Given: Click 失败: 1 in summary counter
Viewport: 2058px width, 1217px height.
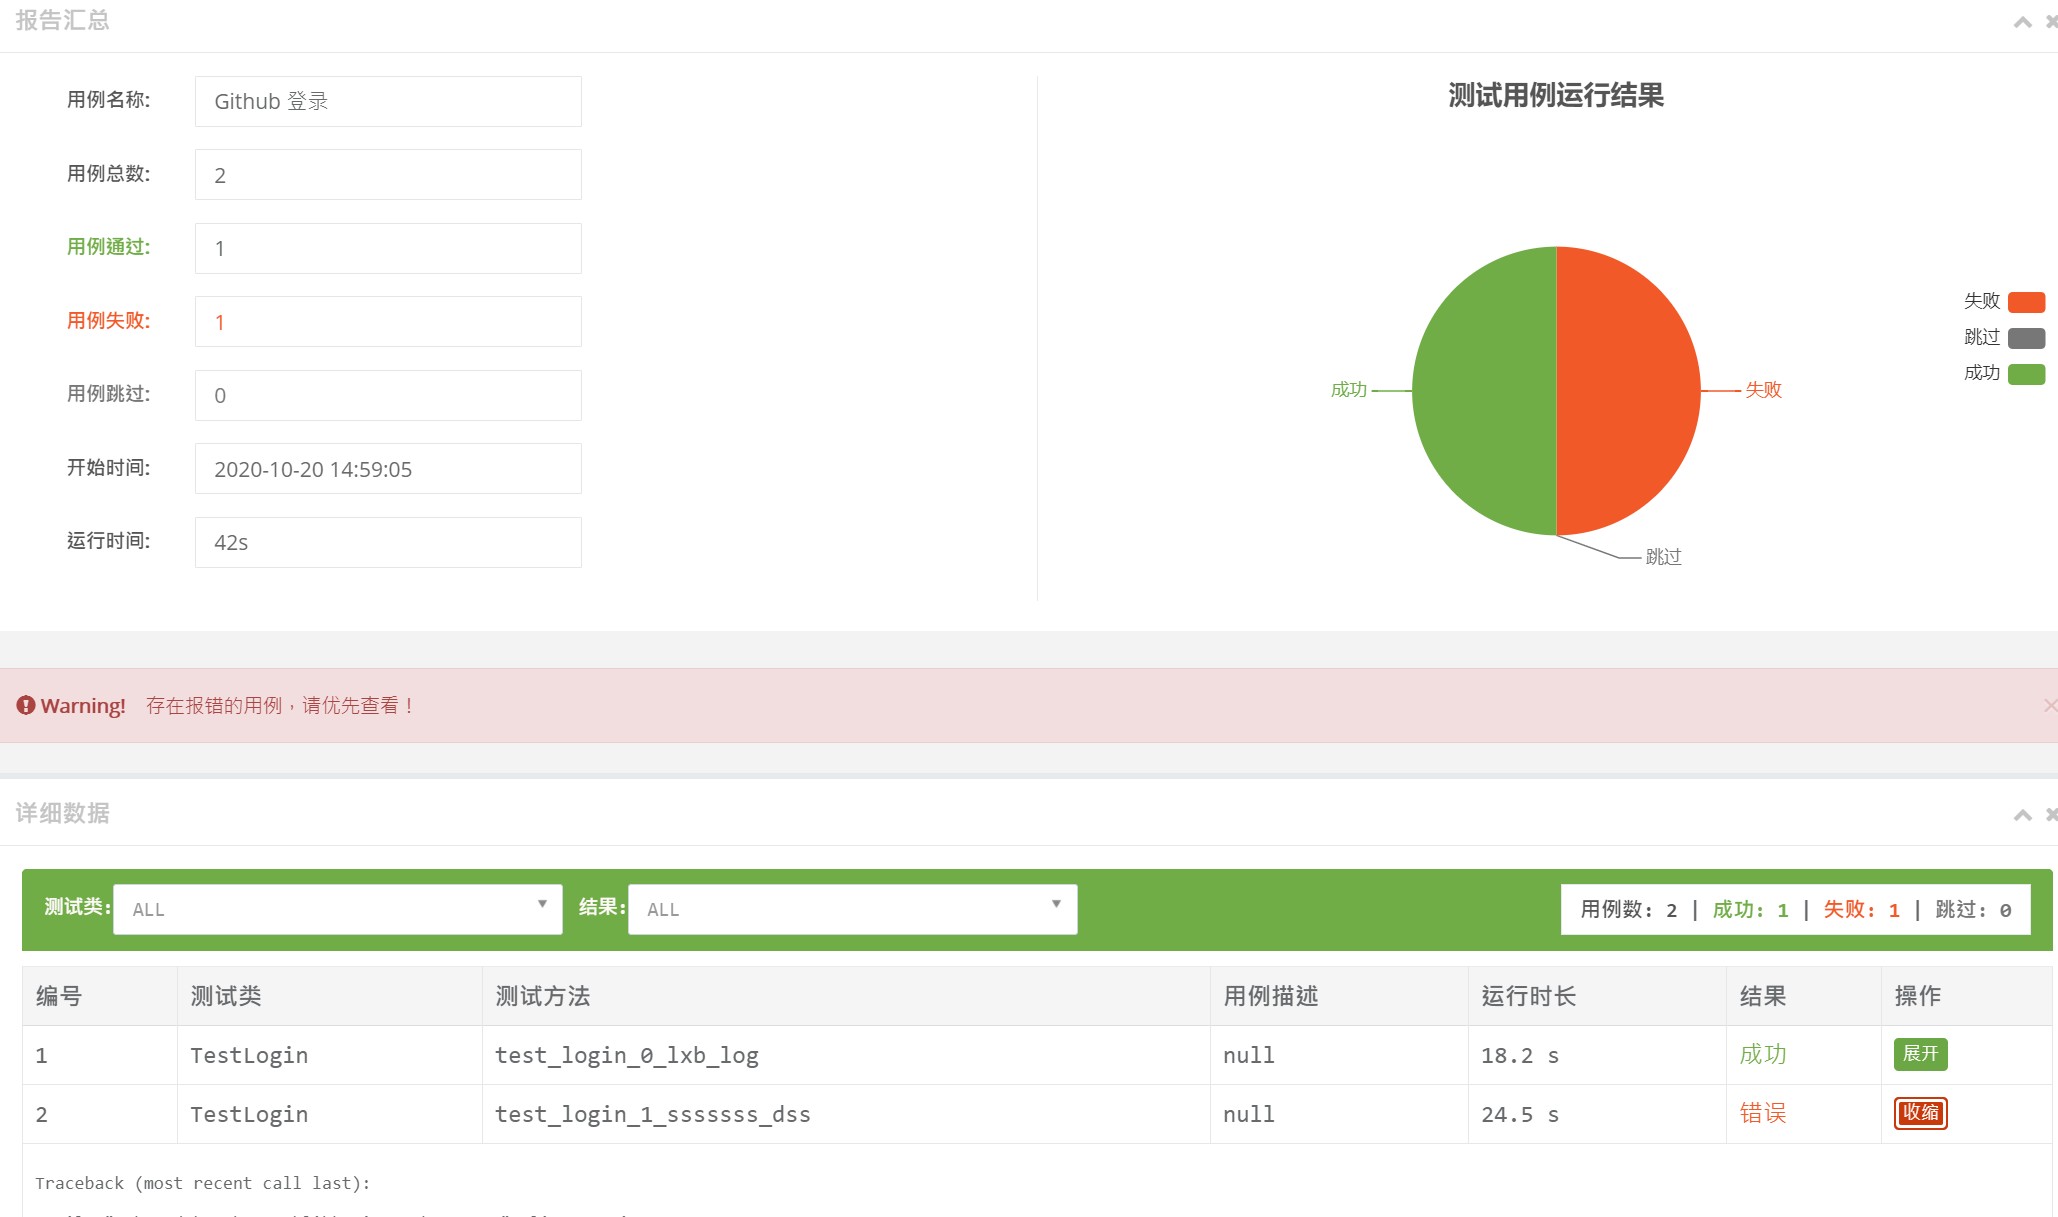Looking at the screenshot, I should click(1861, 910).
